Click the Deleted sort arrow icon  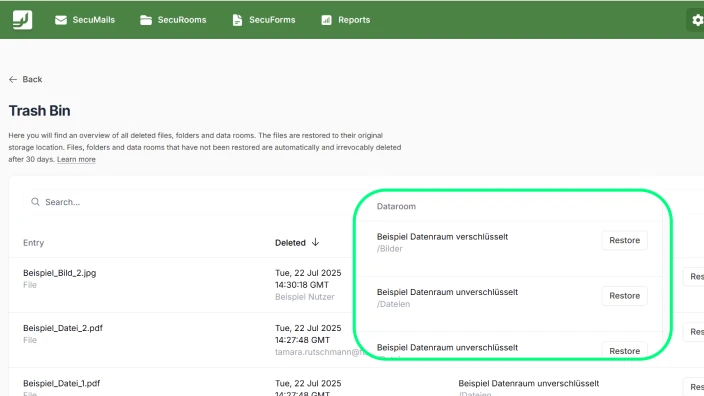pyautogui.click(x=316, y=242)
